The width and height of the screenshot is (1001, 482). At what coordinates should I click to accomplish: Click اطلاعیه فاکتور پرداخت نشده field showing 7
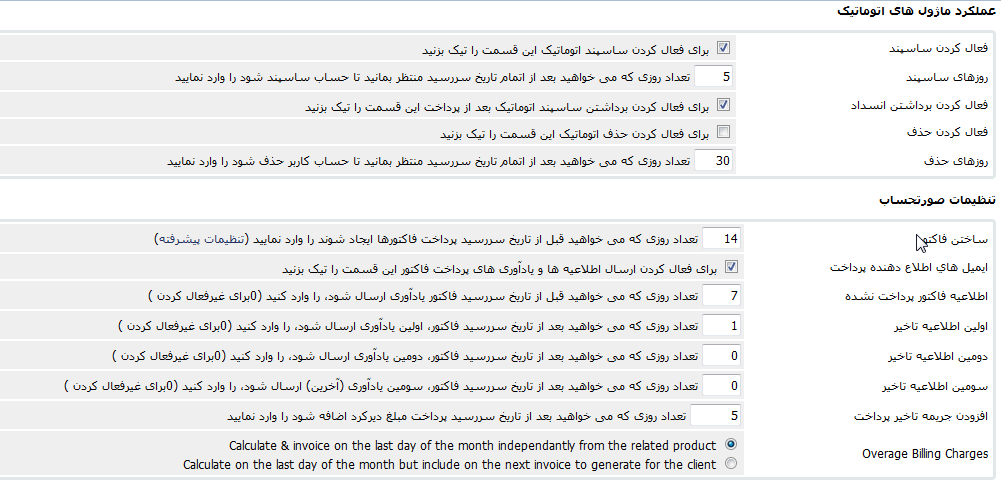721,296
